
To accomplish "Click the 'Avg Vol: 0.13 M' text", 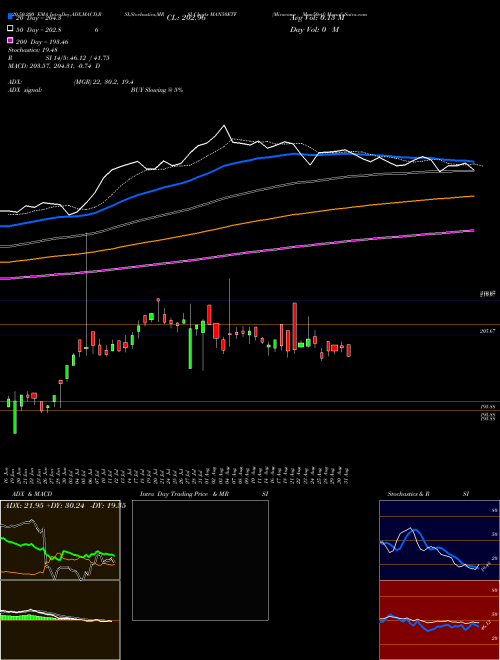I will (x=317, y=18).
